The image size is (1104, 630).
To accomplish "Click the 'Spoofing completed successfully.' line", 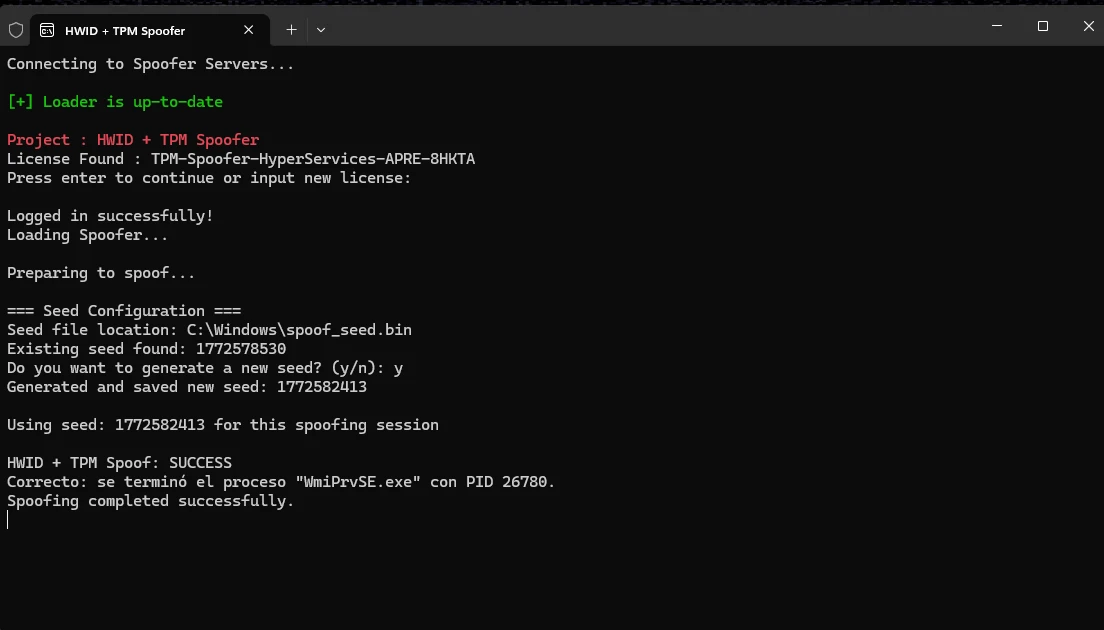I will tap(150, 501).
